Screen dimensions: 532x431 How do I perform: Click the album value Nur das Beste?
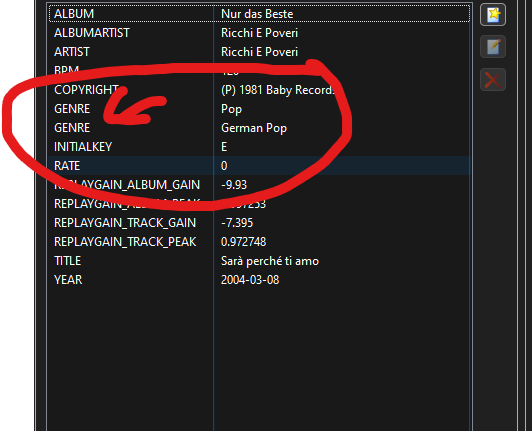[257, 14]
